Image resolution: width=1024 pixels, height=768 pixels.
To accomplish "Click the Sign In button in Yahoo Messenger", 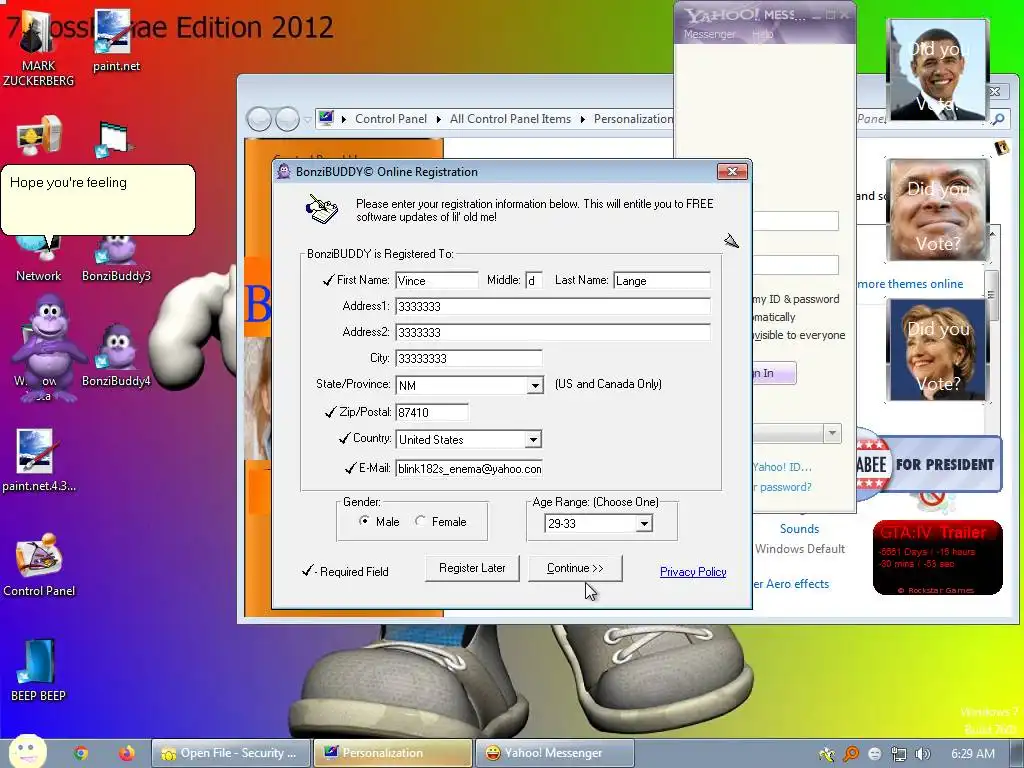I will tap(774, 373).
